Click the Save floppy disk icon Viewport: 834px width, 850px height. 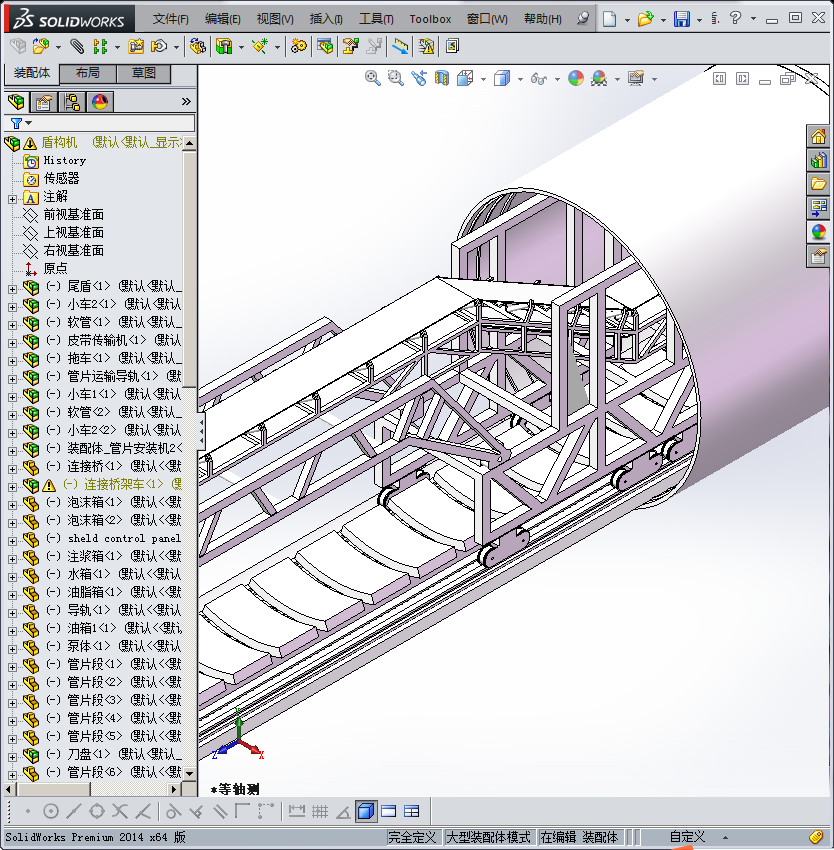(681, 19)
